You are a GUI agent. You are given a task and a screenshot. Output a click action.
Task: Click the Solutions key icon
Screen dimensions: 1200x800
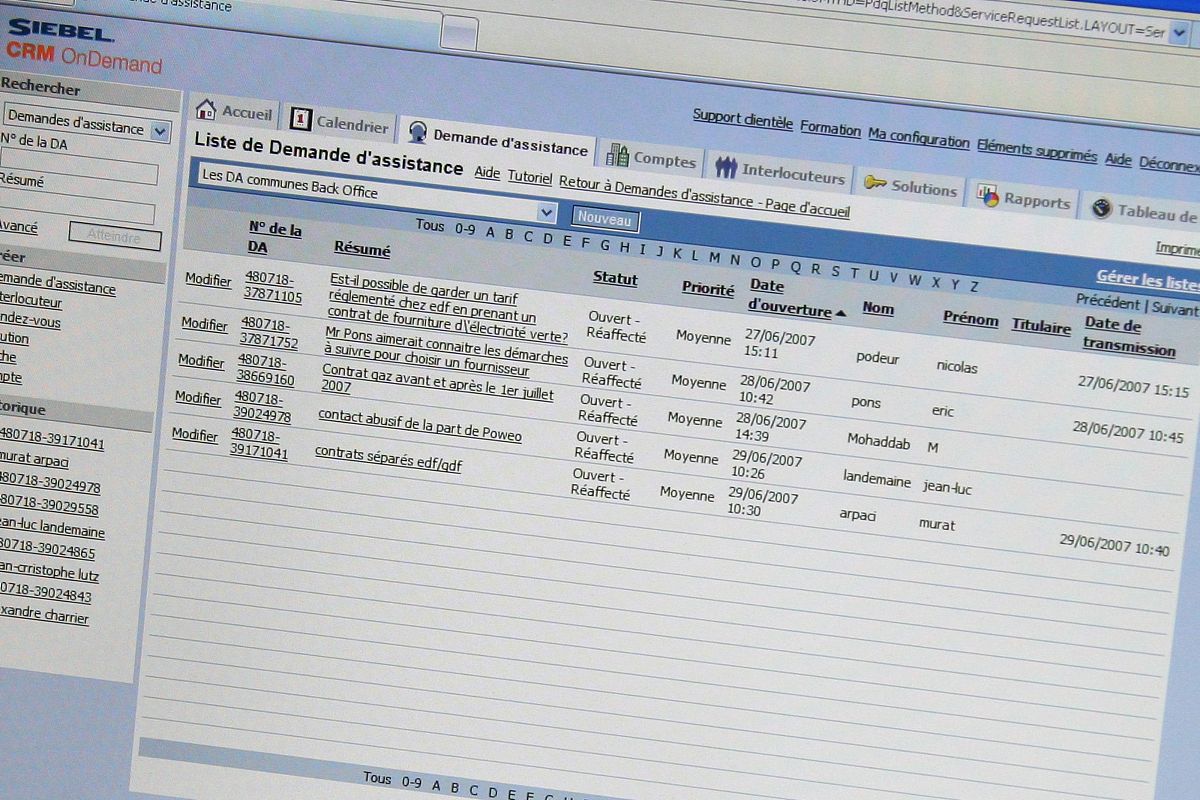pos(875,183)
